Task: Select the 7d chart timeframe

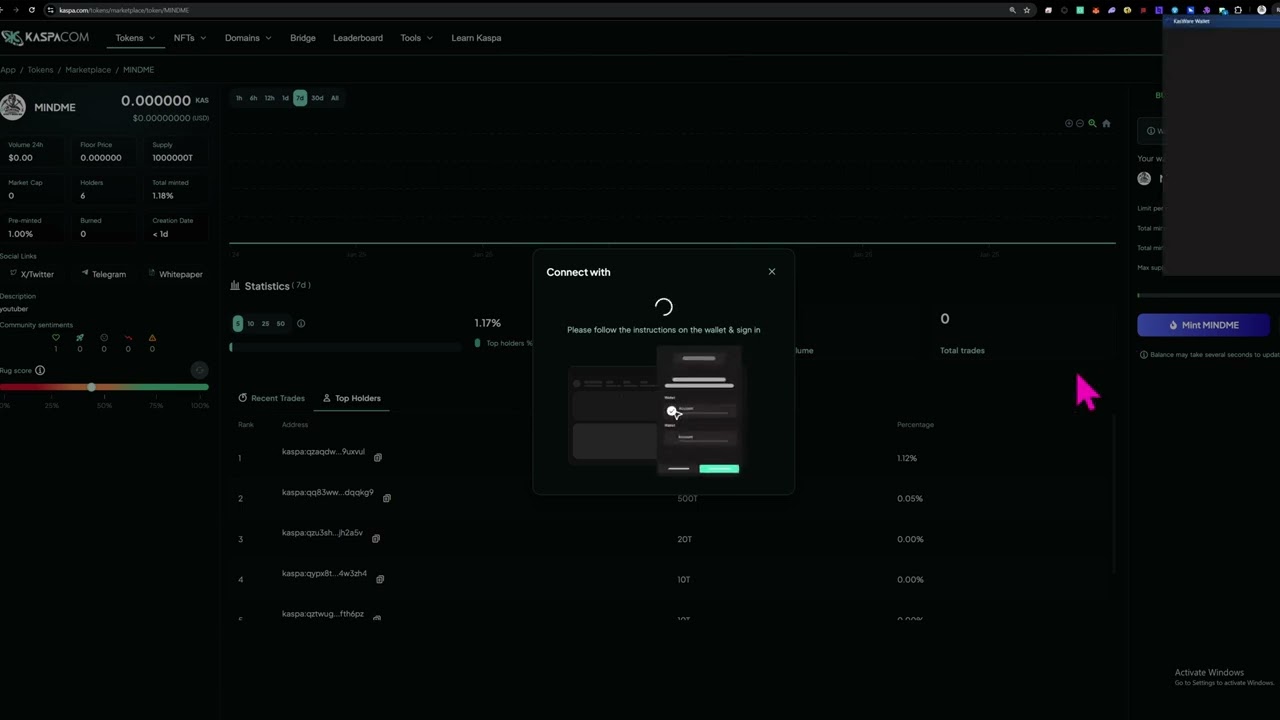Action: click(x=300, y=98)
